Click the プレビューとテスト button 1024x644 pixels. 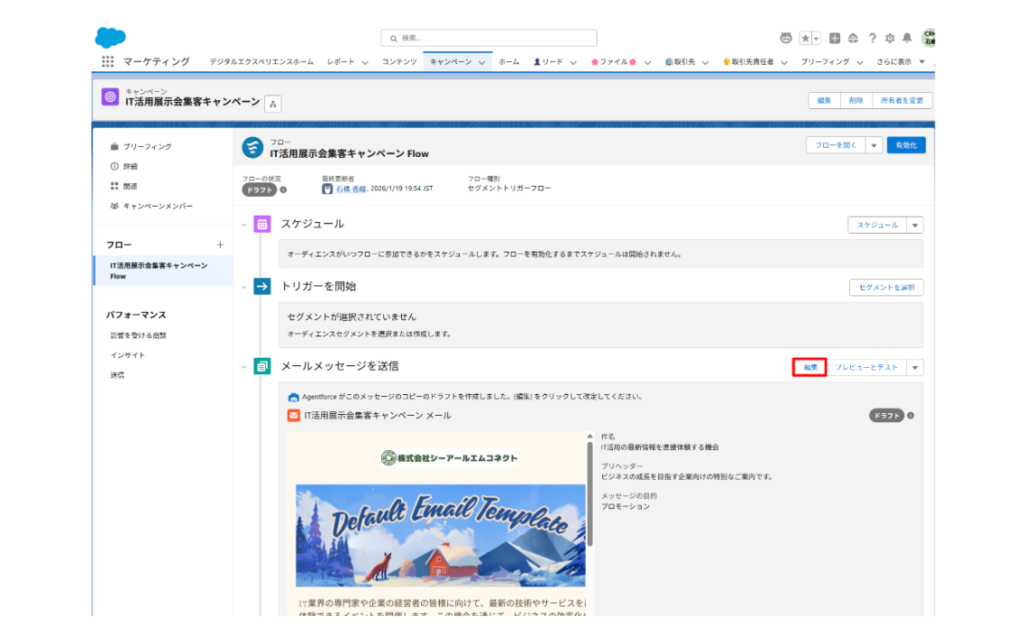tap(866, 367)
